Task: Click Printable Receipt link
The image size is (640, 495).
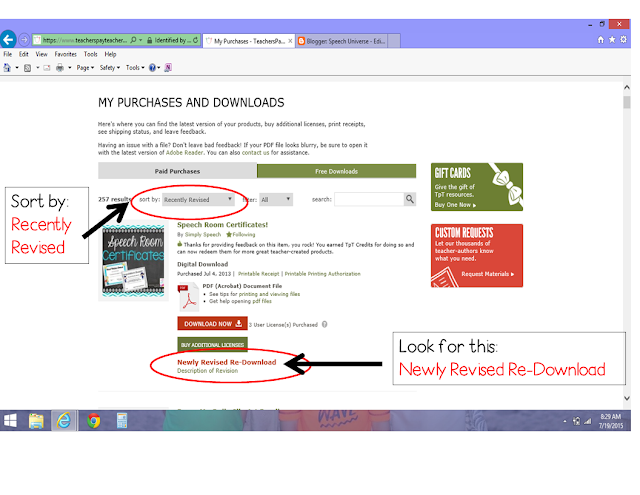Action: (258, 274)
